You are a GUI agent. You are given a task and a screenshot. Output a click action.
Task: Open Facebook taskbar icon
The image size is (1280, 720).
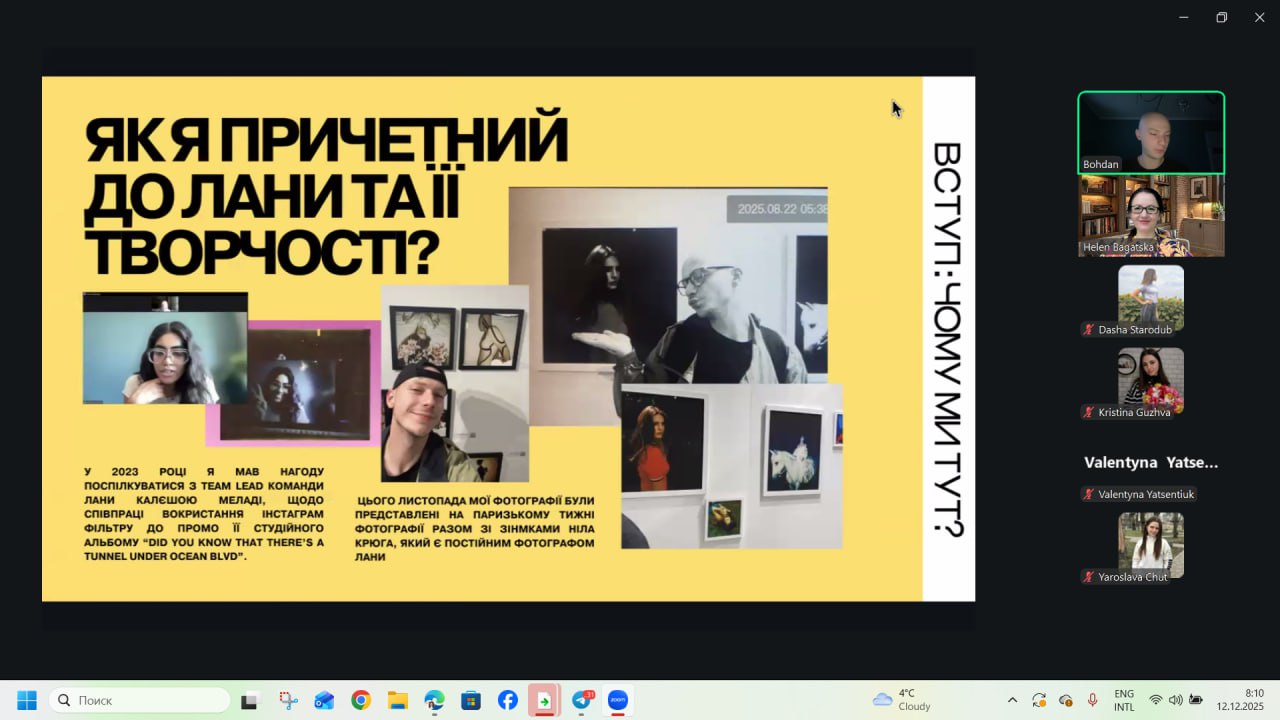click(508, 700)
